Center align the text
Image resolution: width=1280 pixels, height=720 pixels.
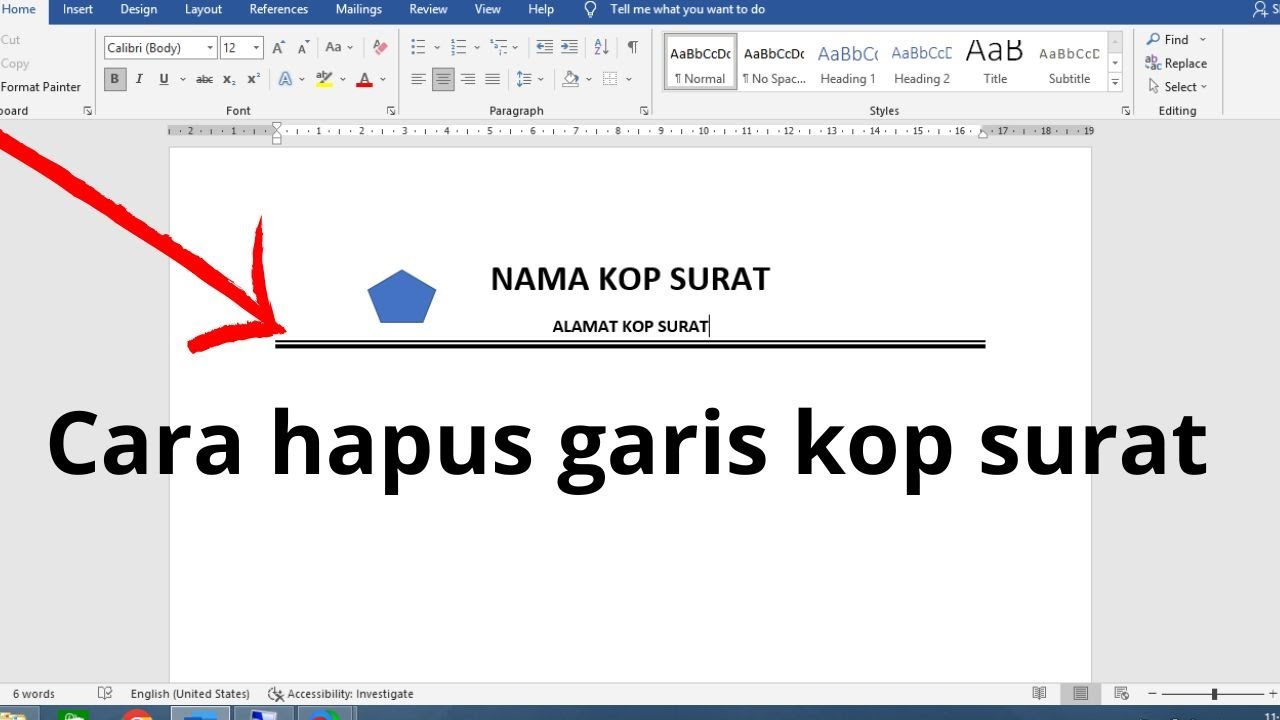tap(443, 79)
